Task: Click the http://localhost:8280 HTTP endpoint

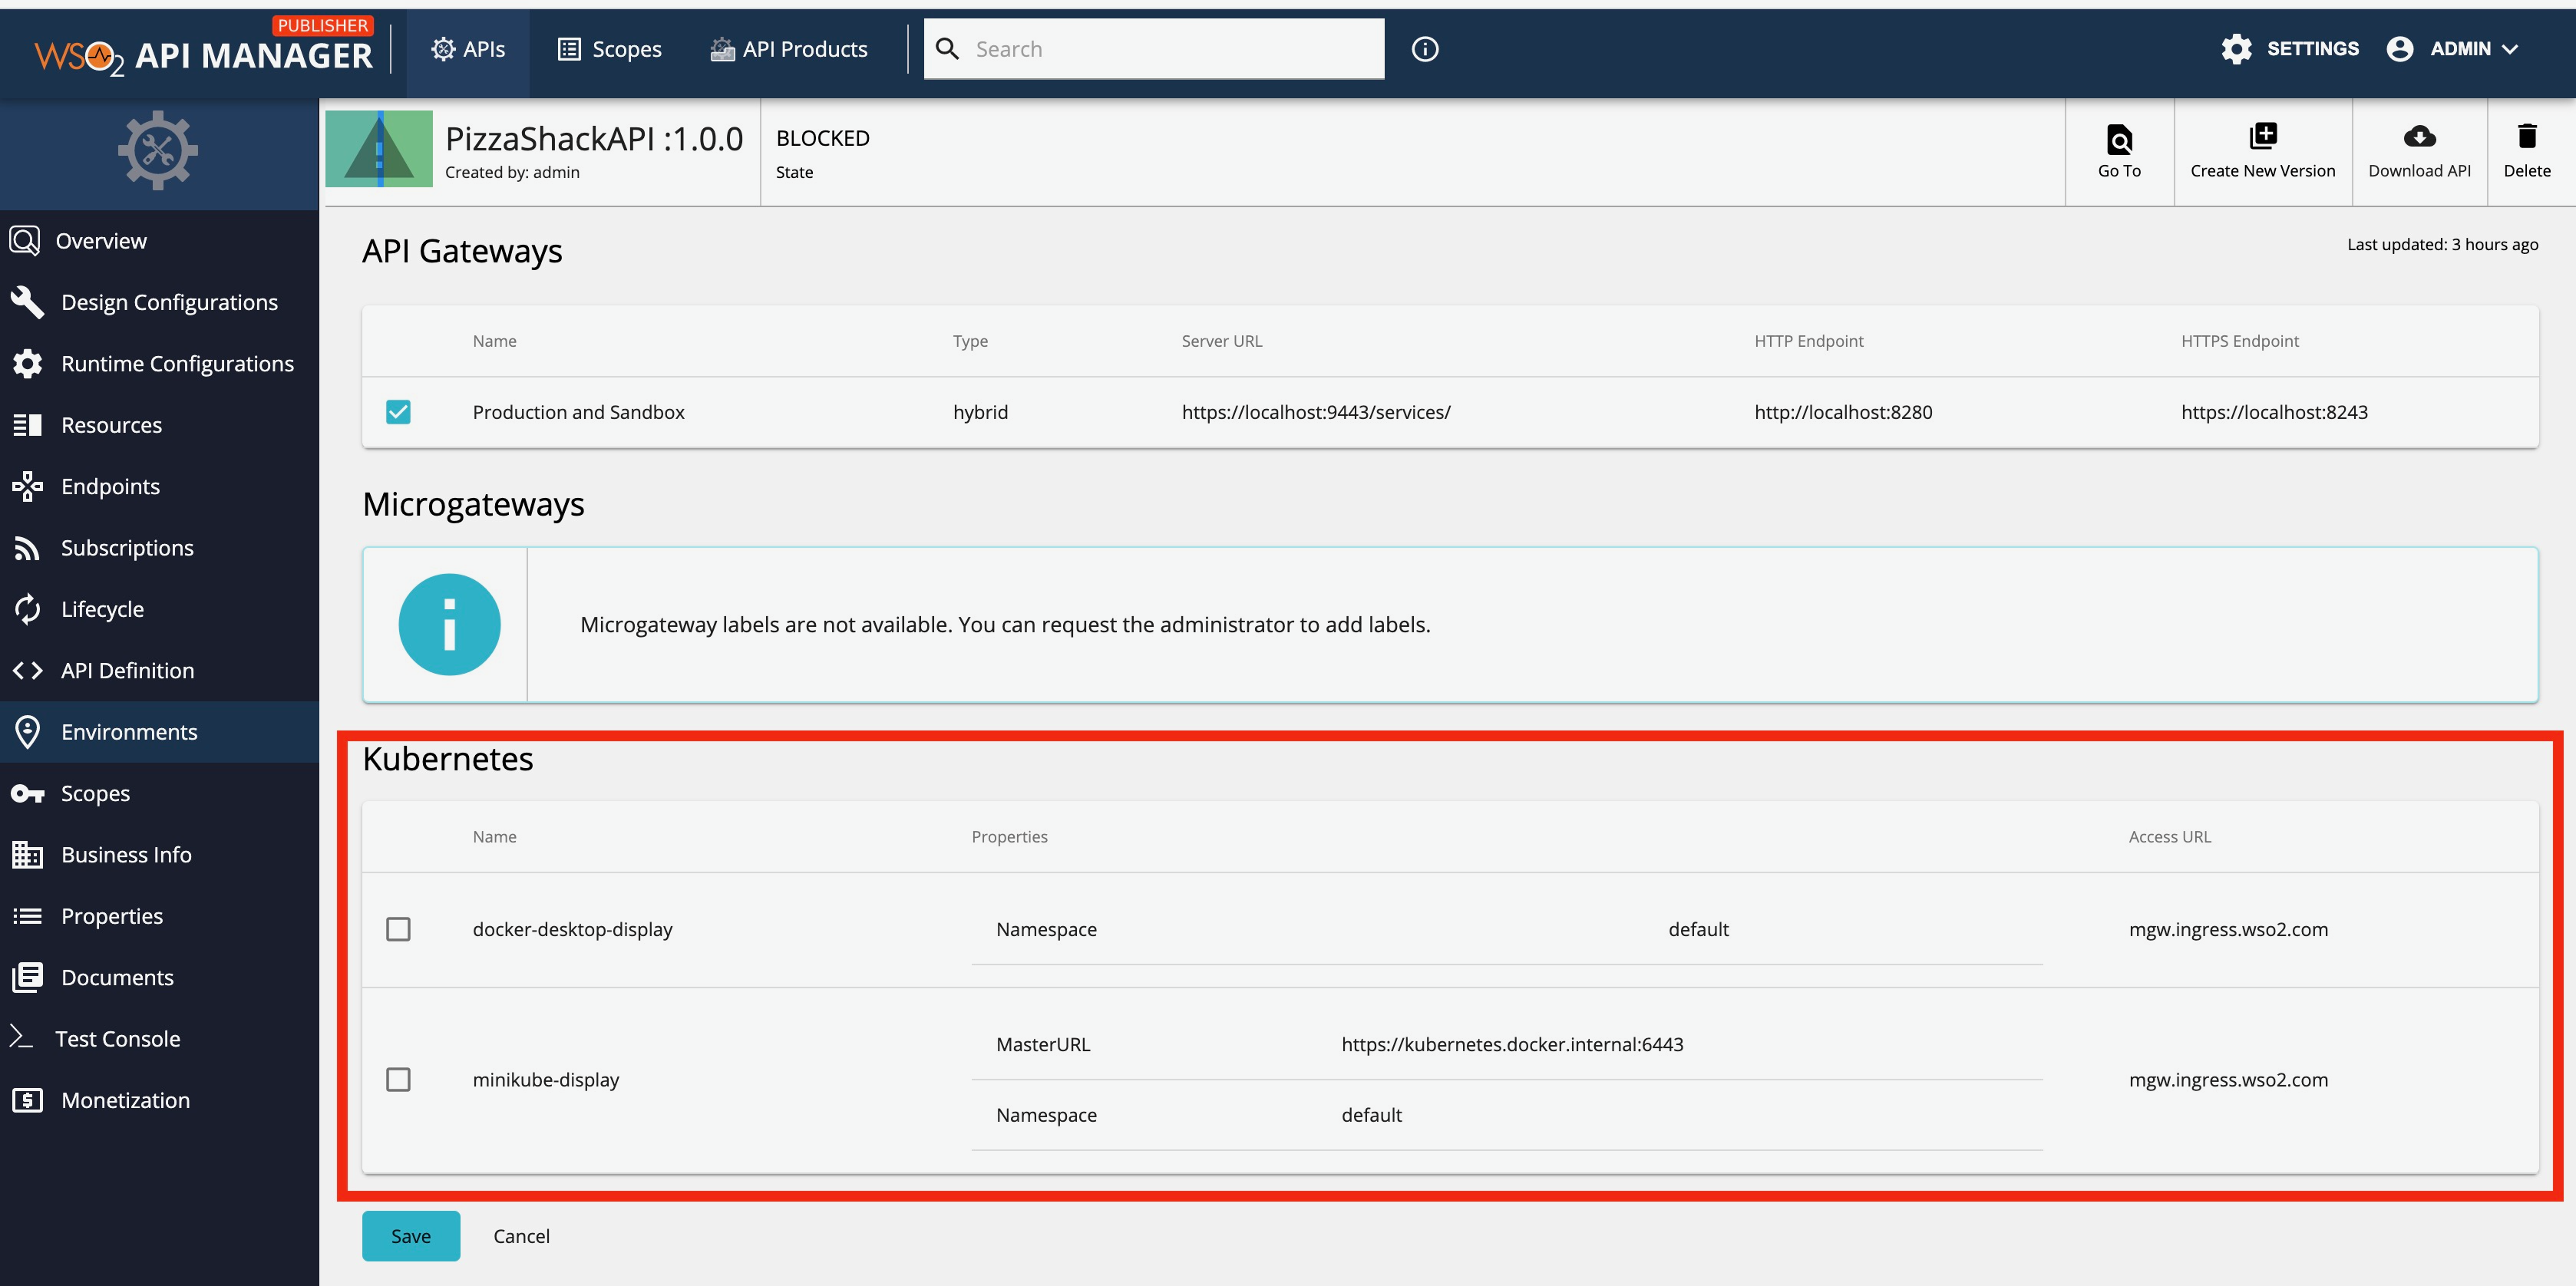Action: point(1843,412)
